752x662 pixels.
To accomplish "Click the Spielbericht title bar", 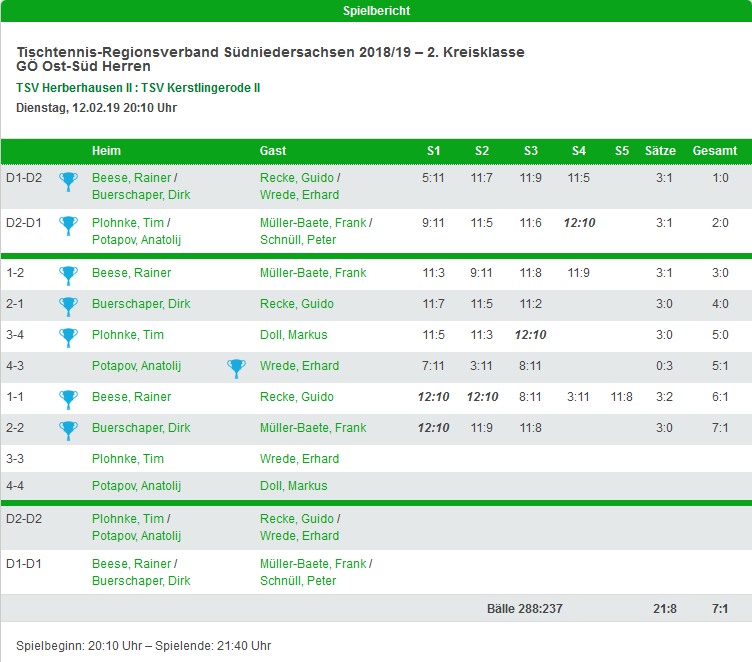I will tap(376, 11).
